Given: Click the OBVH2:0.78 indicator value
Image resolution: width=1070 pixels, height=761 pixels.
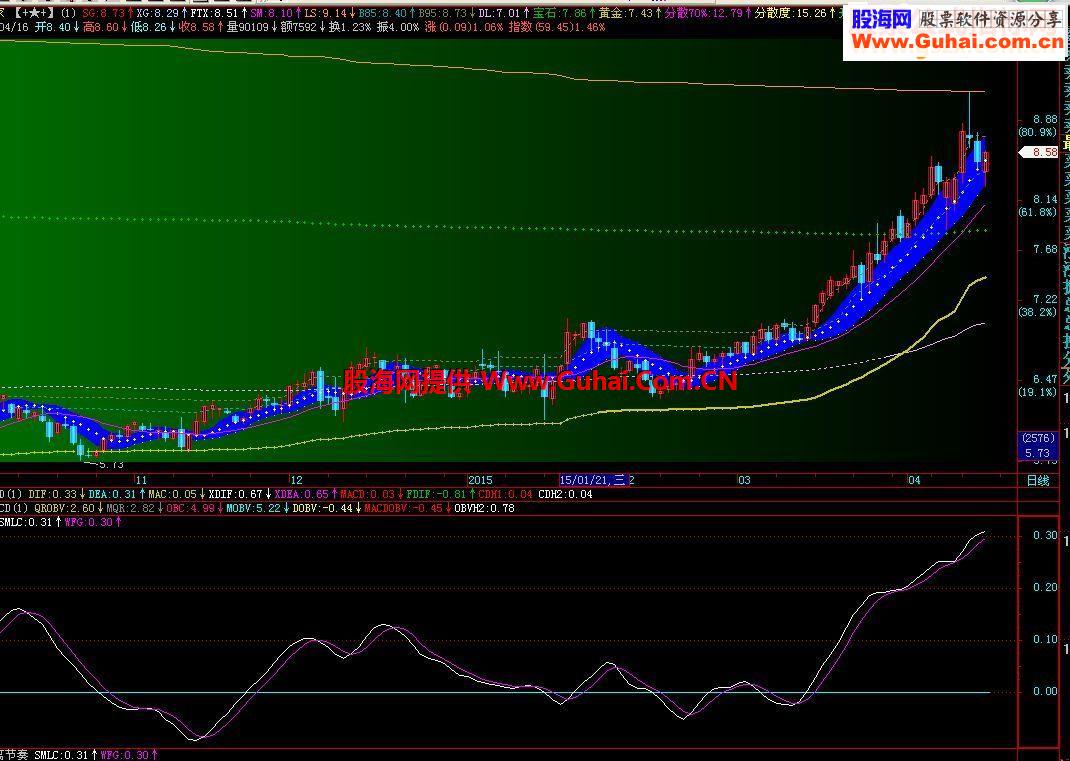Looking at the screenshot, I should pos(484,508).
